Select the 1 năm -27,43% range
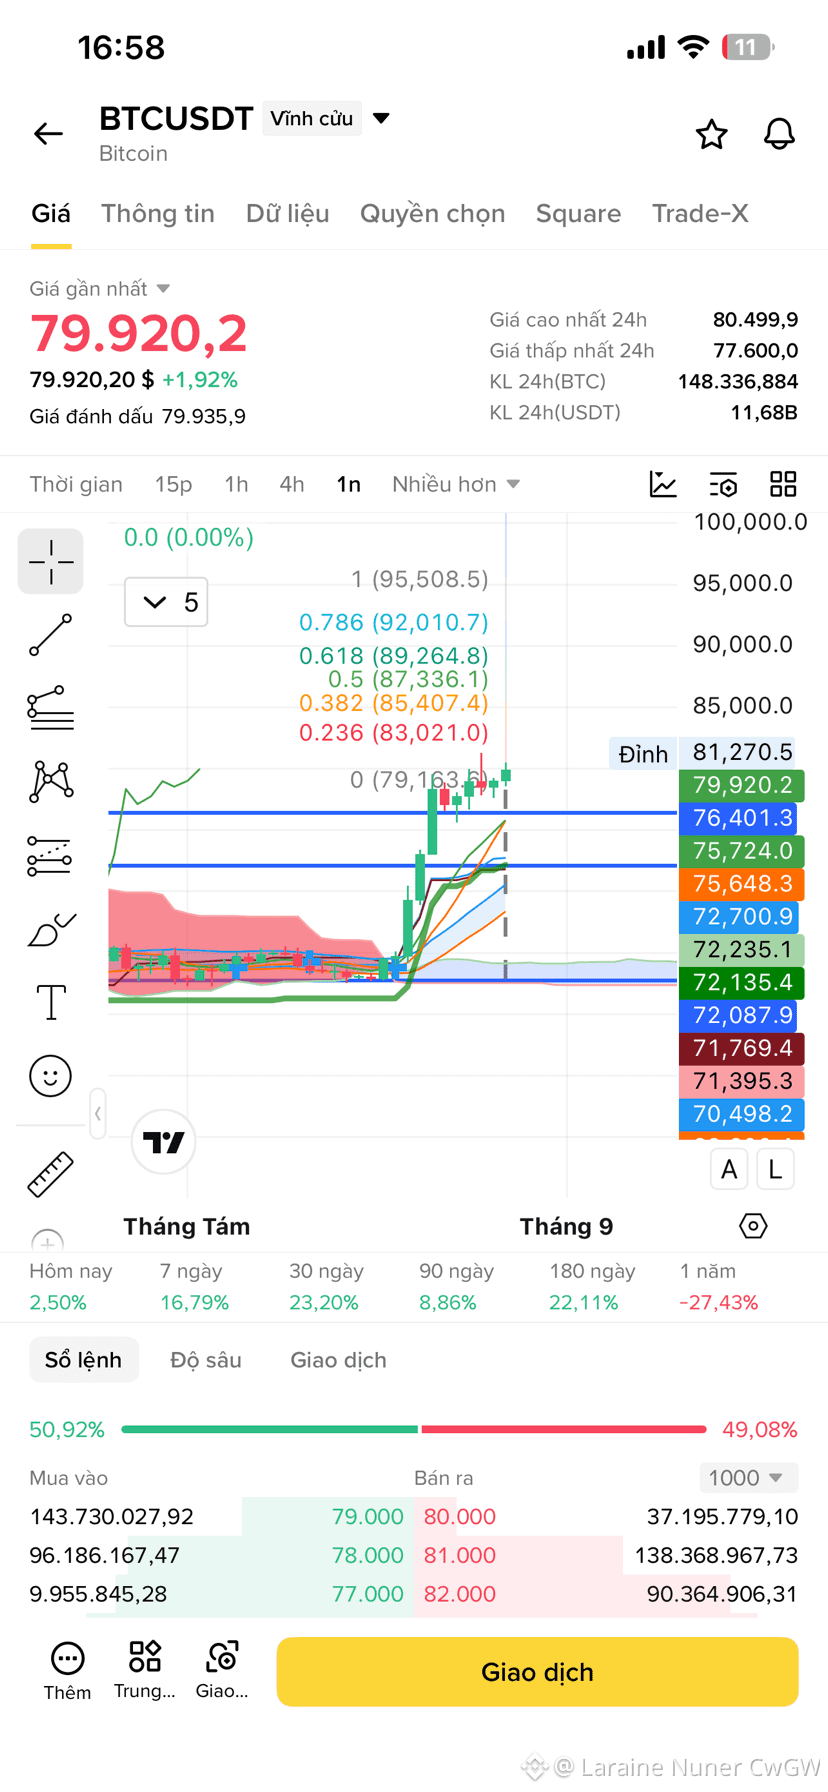The image size is (828, 1792). point(718,1287)
